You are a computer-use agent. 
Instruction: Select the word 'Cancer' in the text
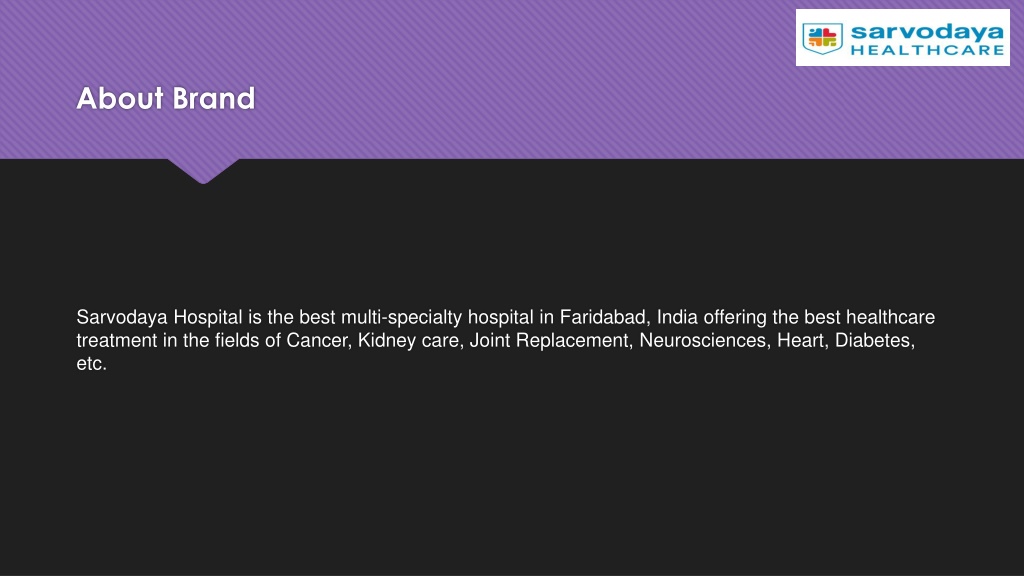[317, 340]
